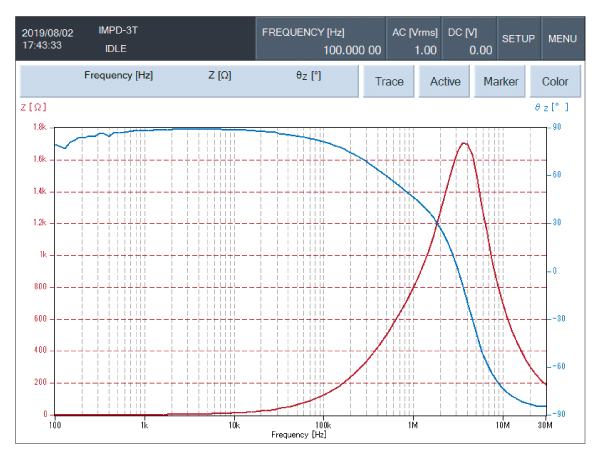Open the Trace options
Viewport: 600px width, 459px height.
[389, 81]
